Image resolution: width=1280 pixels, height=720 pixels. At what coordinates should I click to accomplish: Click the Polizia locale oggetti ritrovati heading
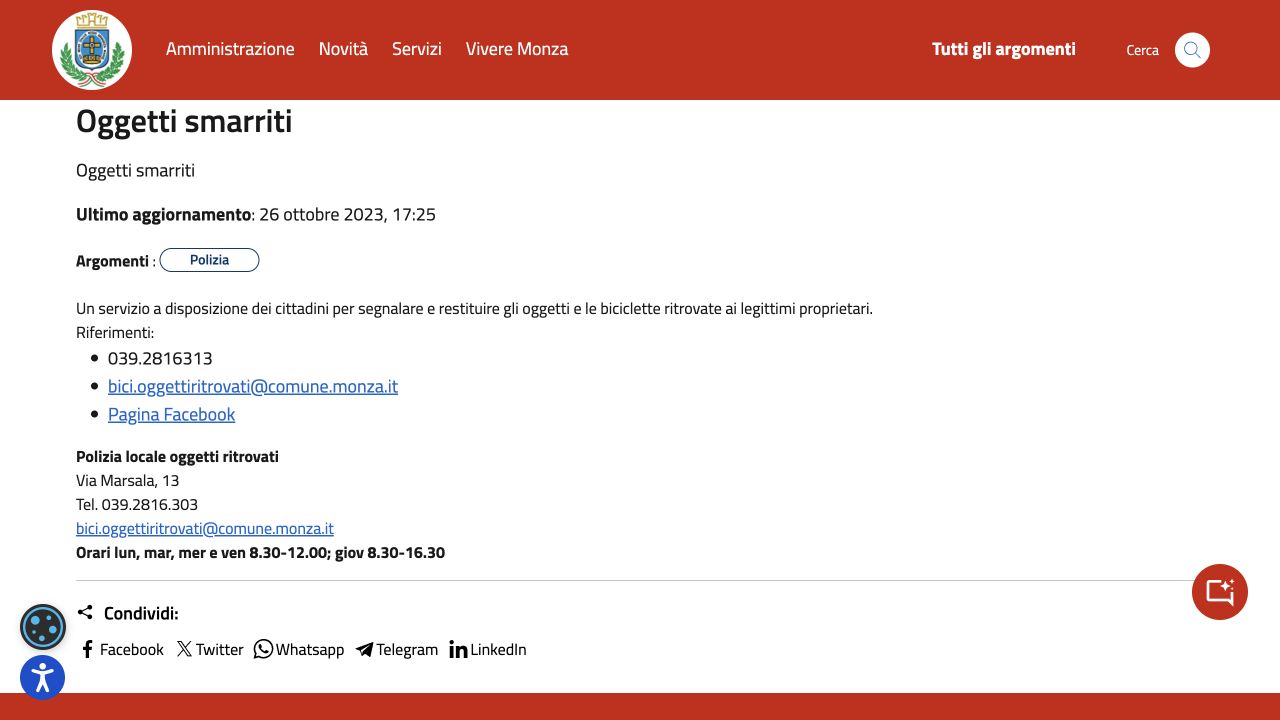[x=177, y=456]
